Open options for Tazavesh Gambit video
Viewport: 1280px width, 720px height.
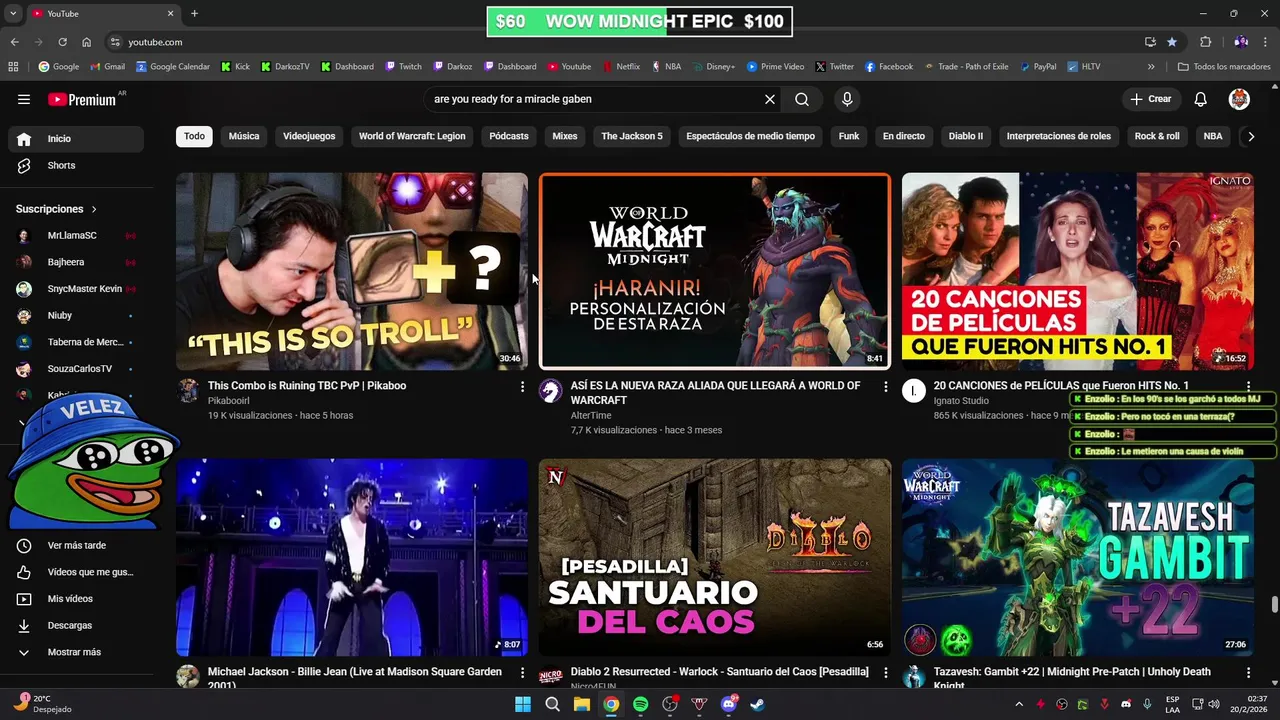1248,673
